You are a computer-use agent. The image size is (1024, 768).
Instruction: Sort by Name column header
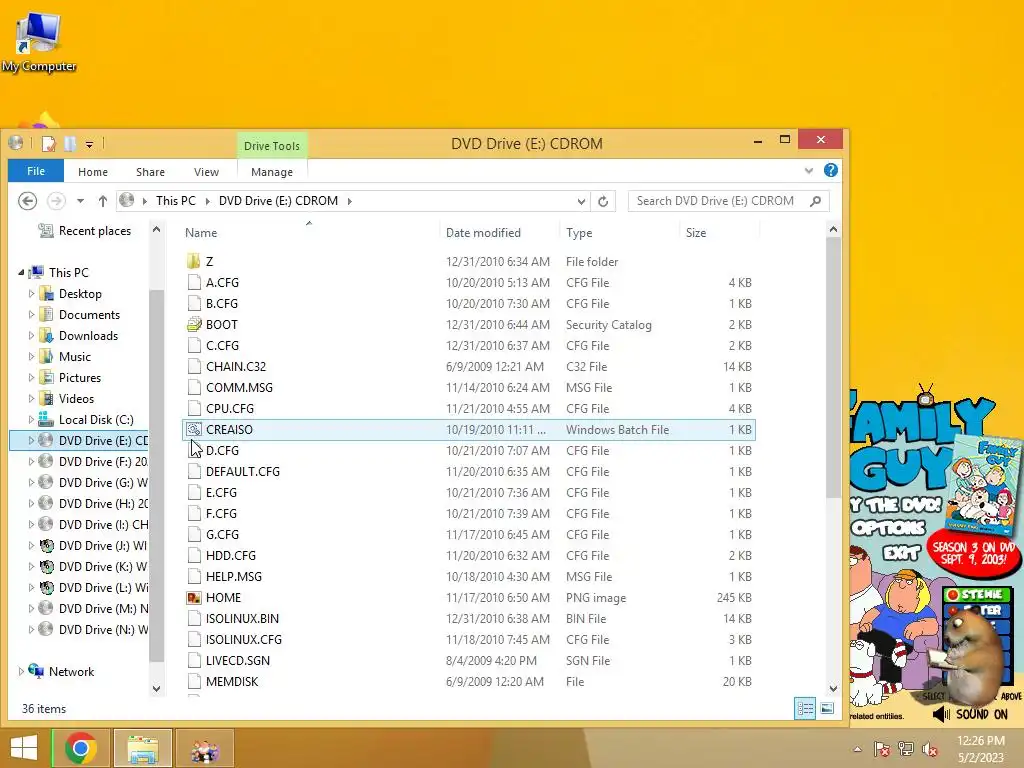311,232
